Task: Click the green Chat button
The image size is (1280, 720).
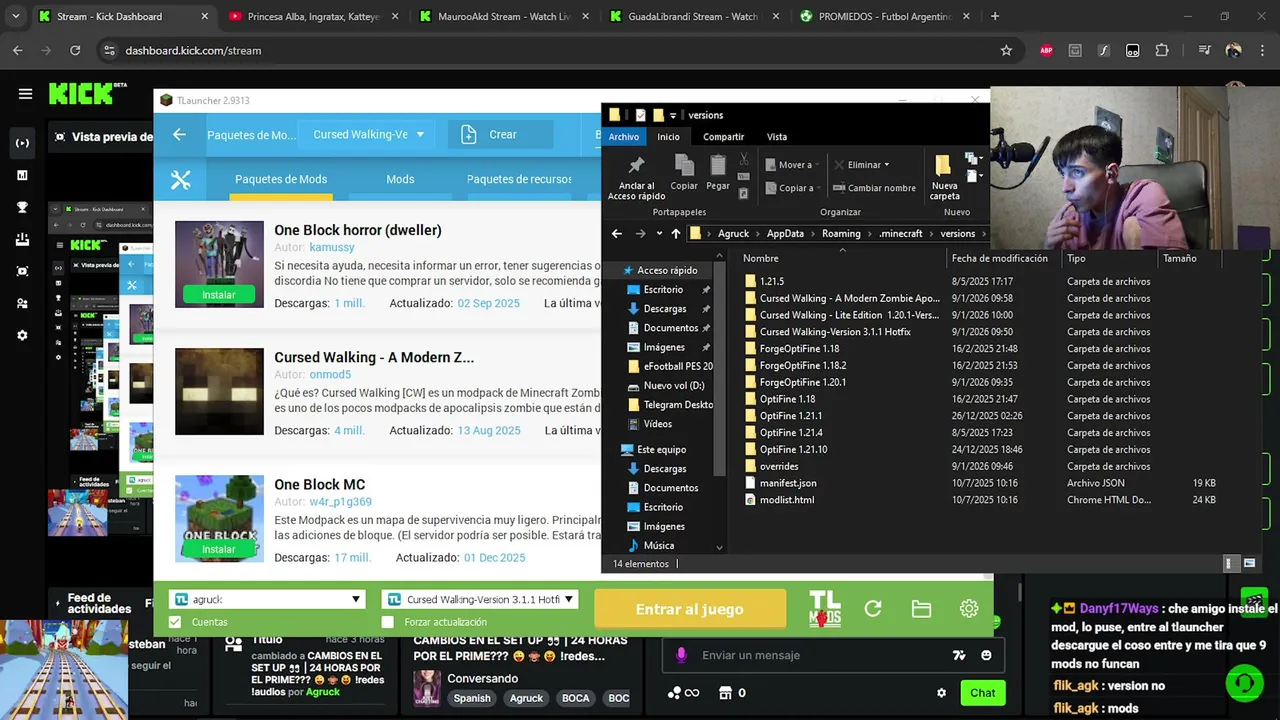Action: (x=983, y=692)
